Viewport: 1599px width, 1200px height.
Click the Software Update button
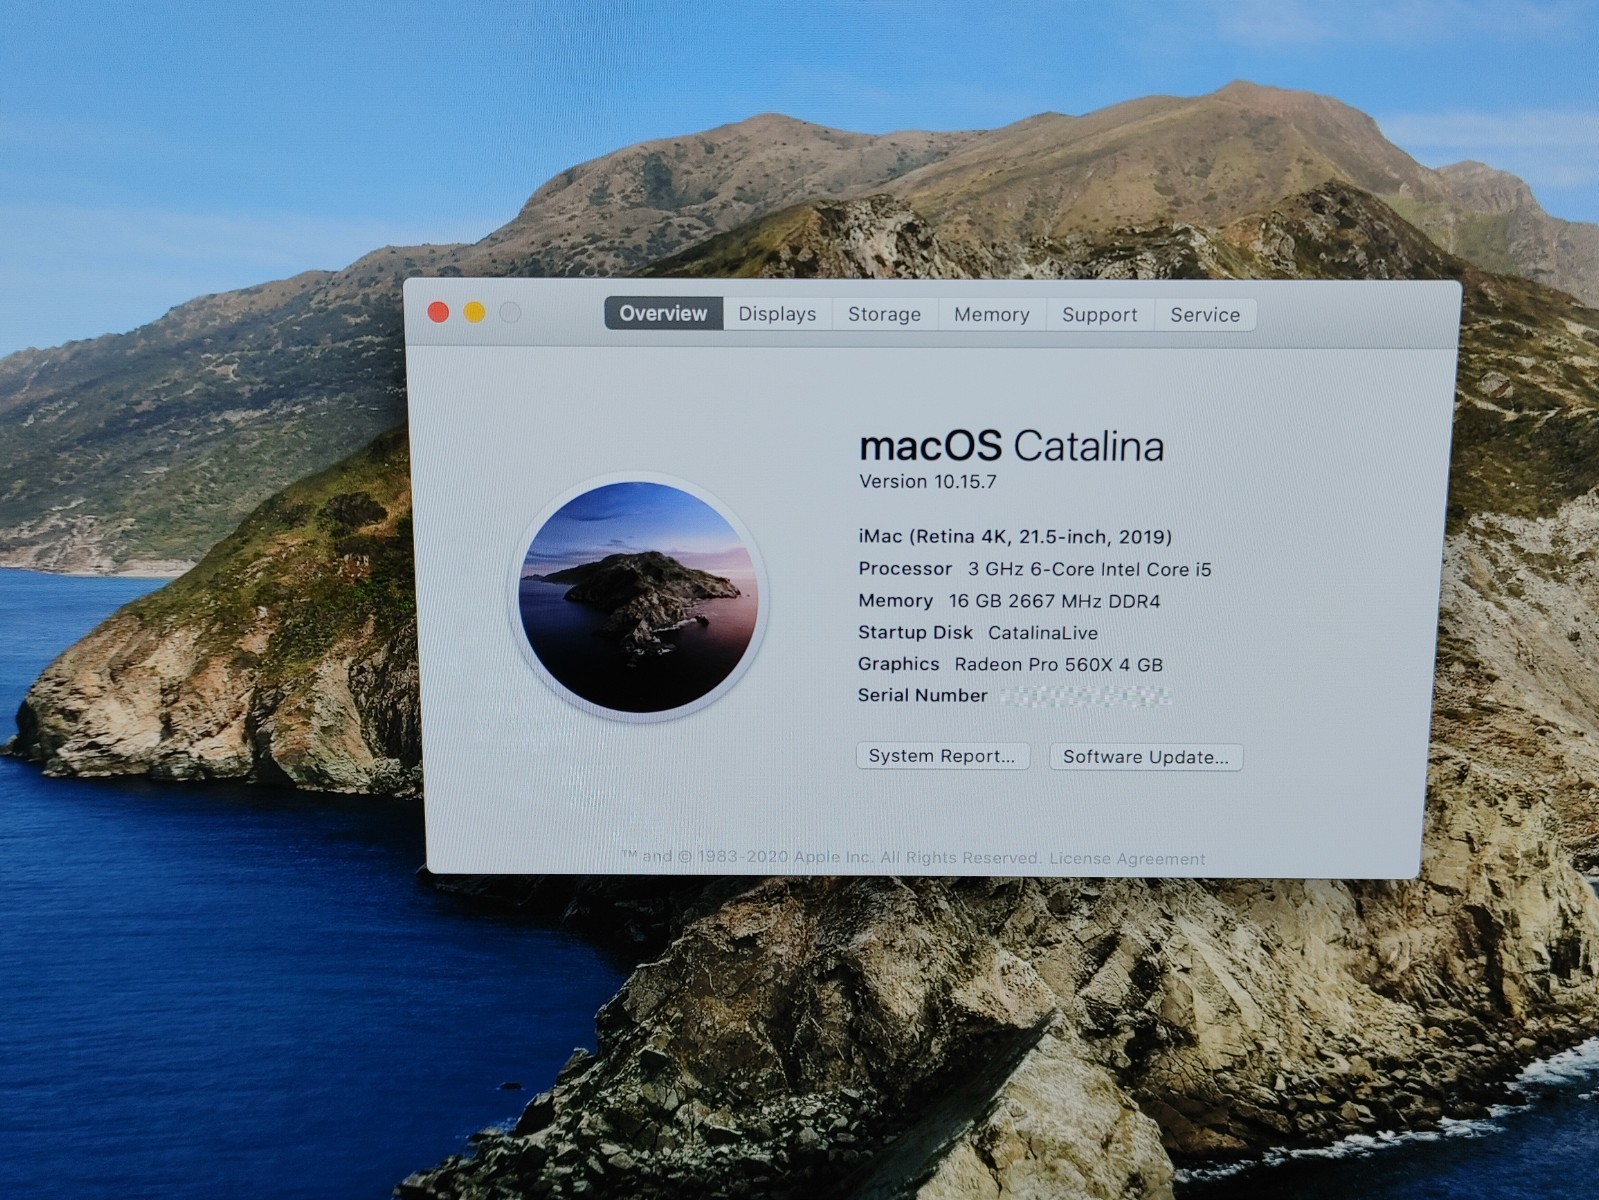1146,757
